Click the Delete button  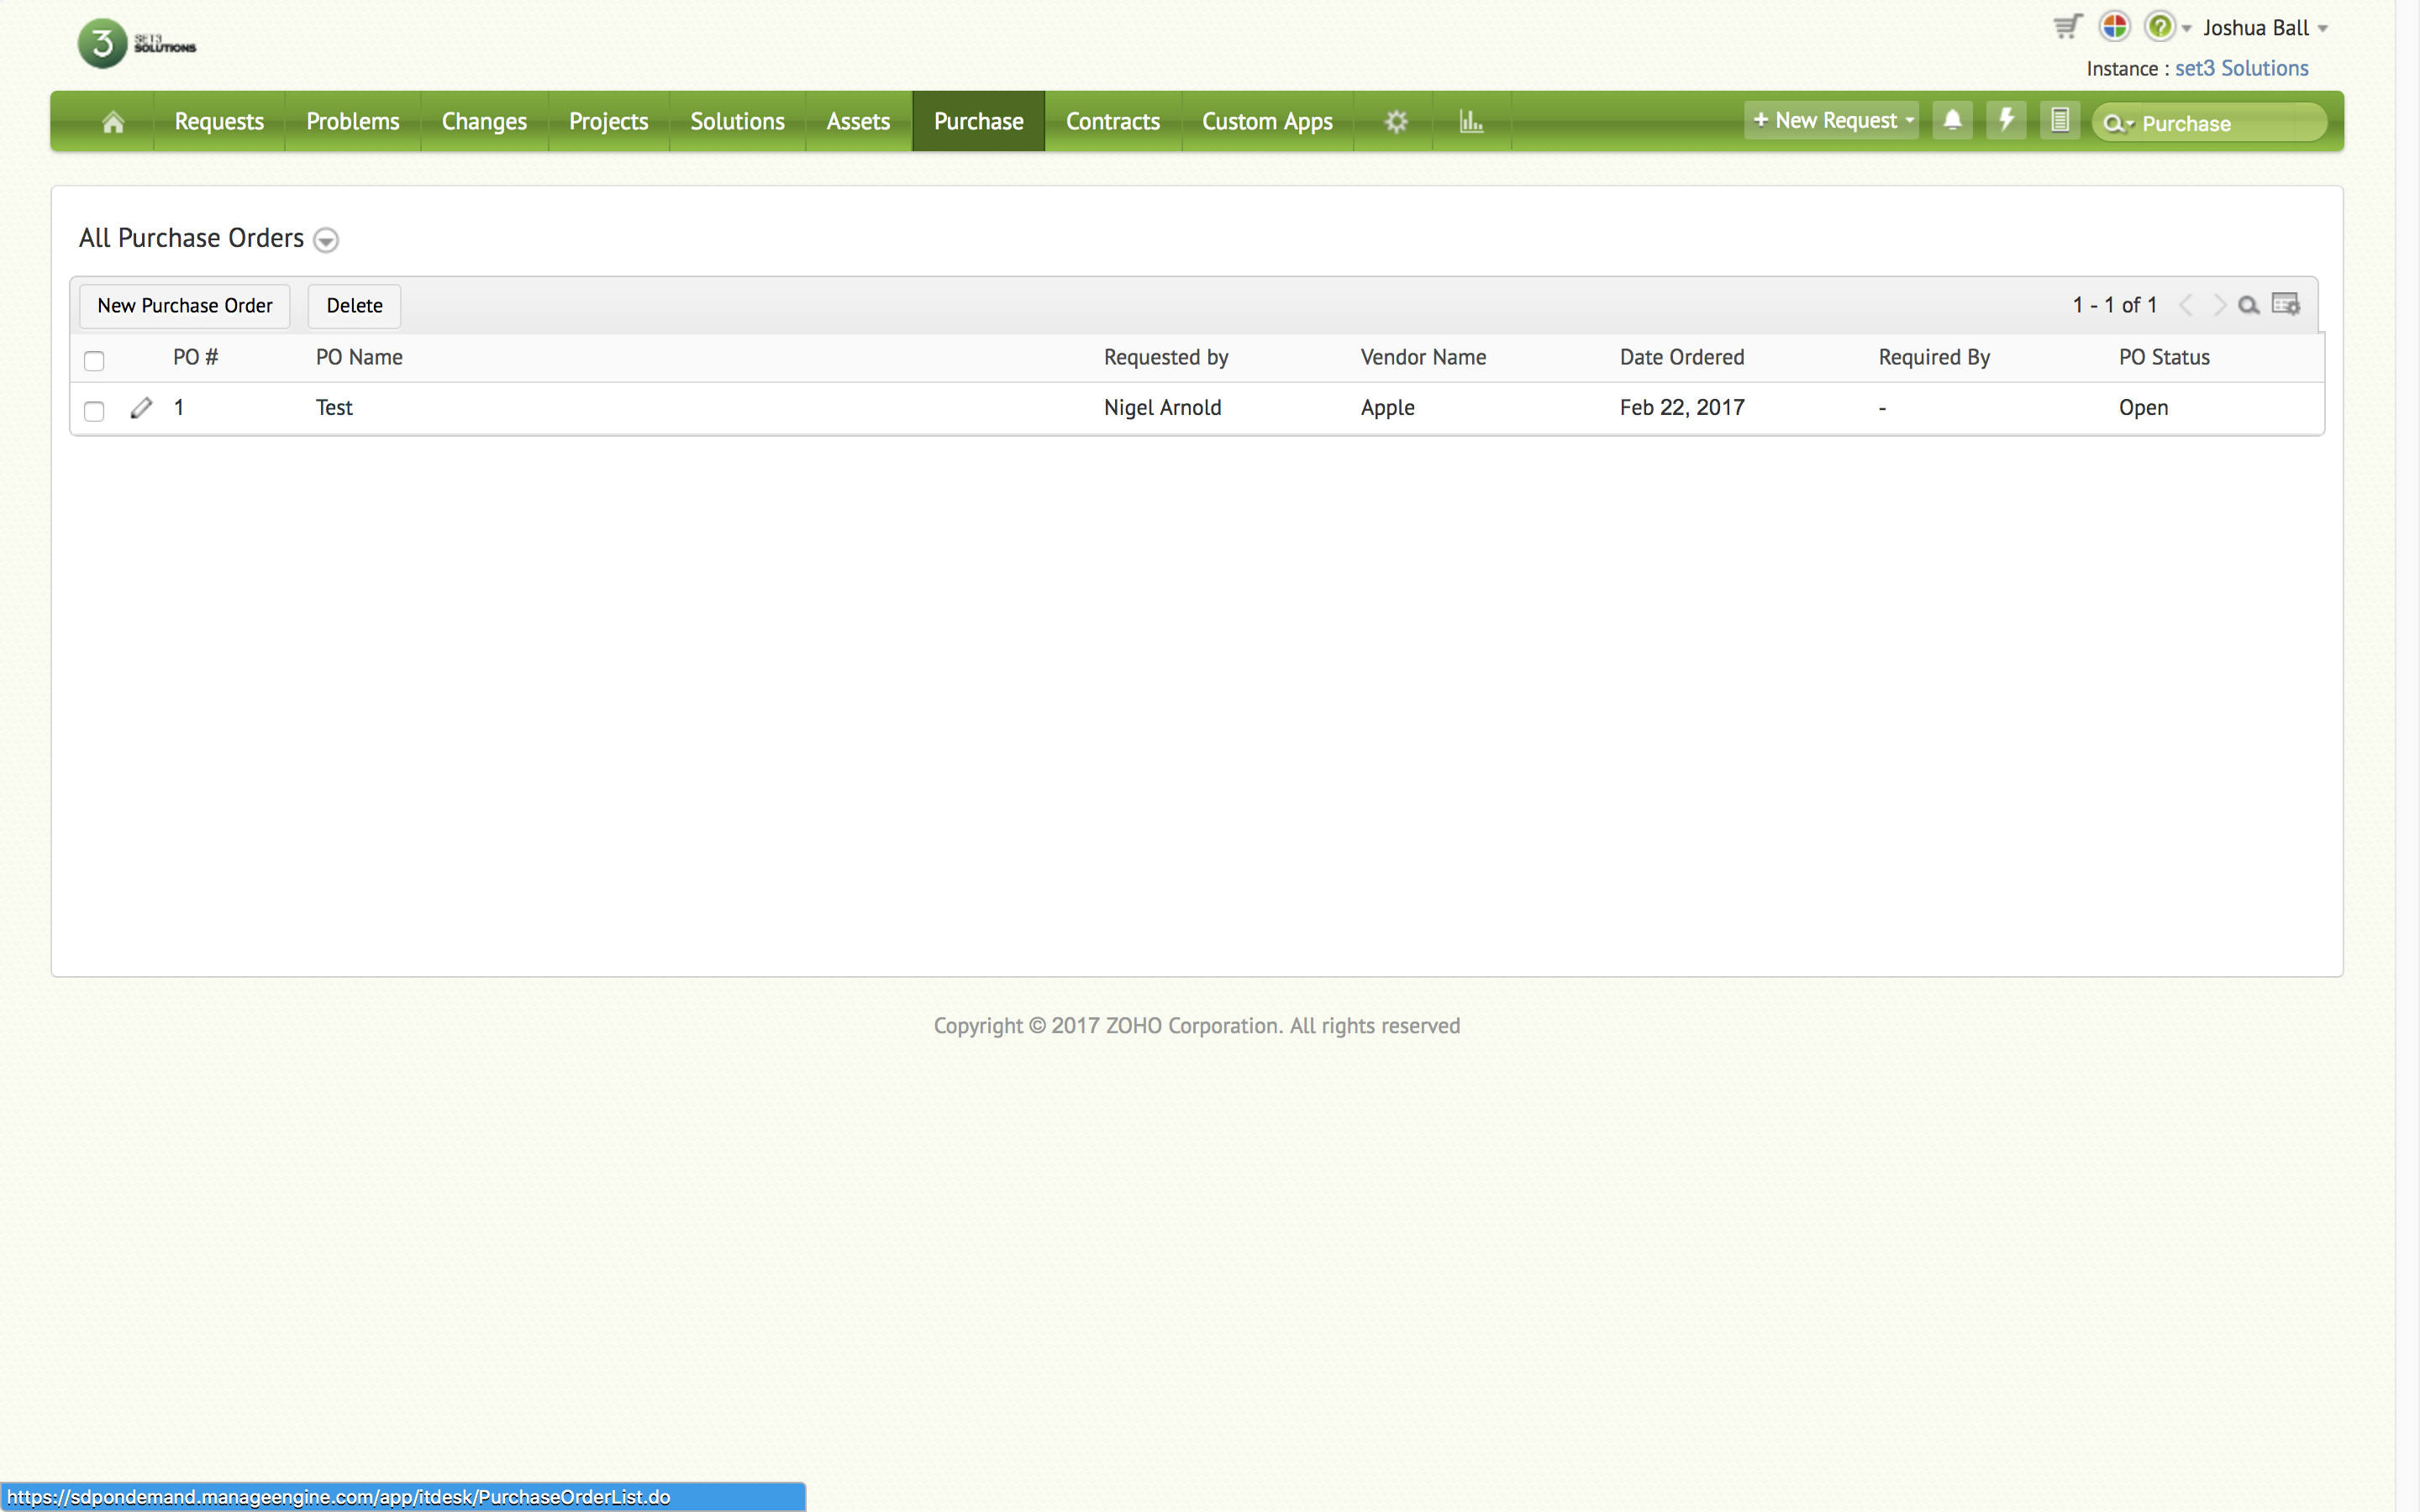coord(354,306)
